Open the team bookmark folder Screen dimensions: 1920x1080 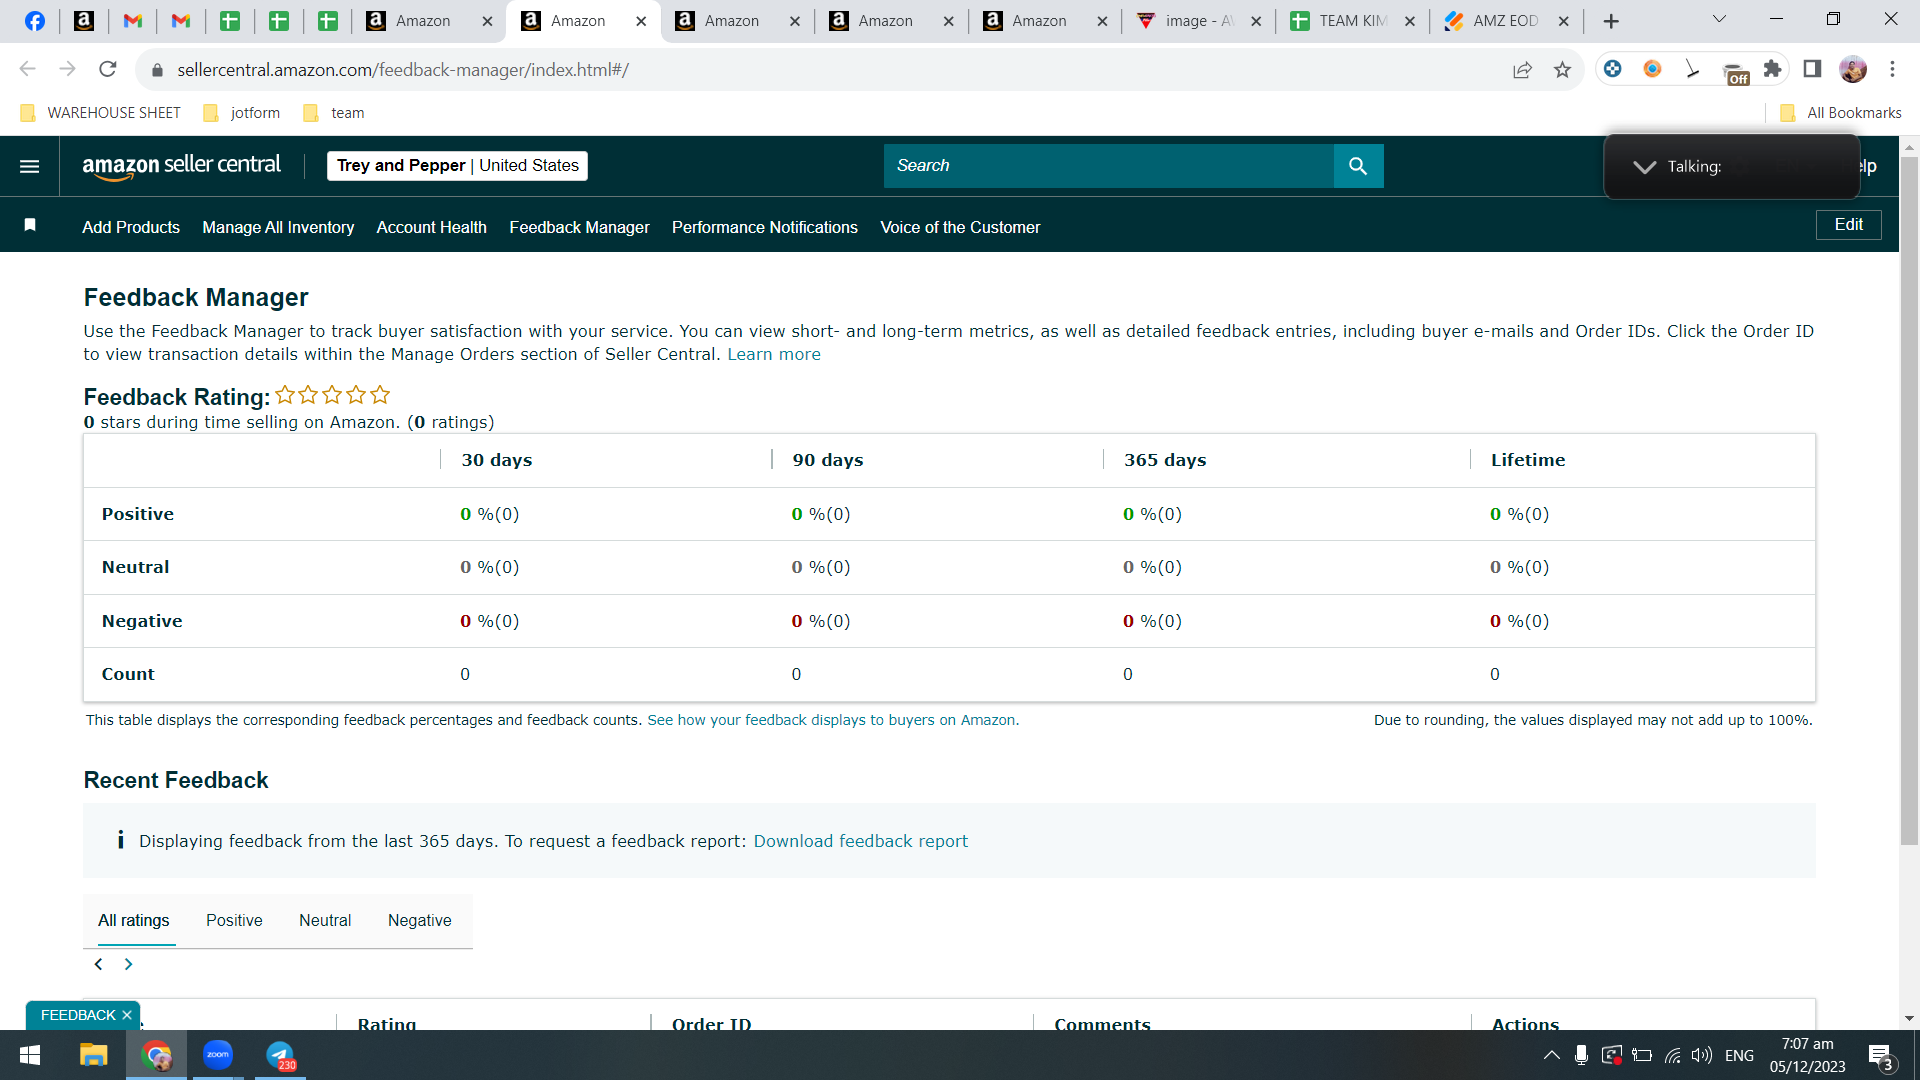[334, 113]
